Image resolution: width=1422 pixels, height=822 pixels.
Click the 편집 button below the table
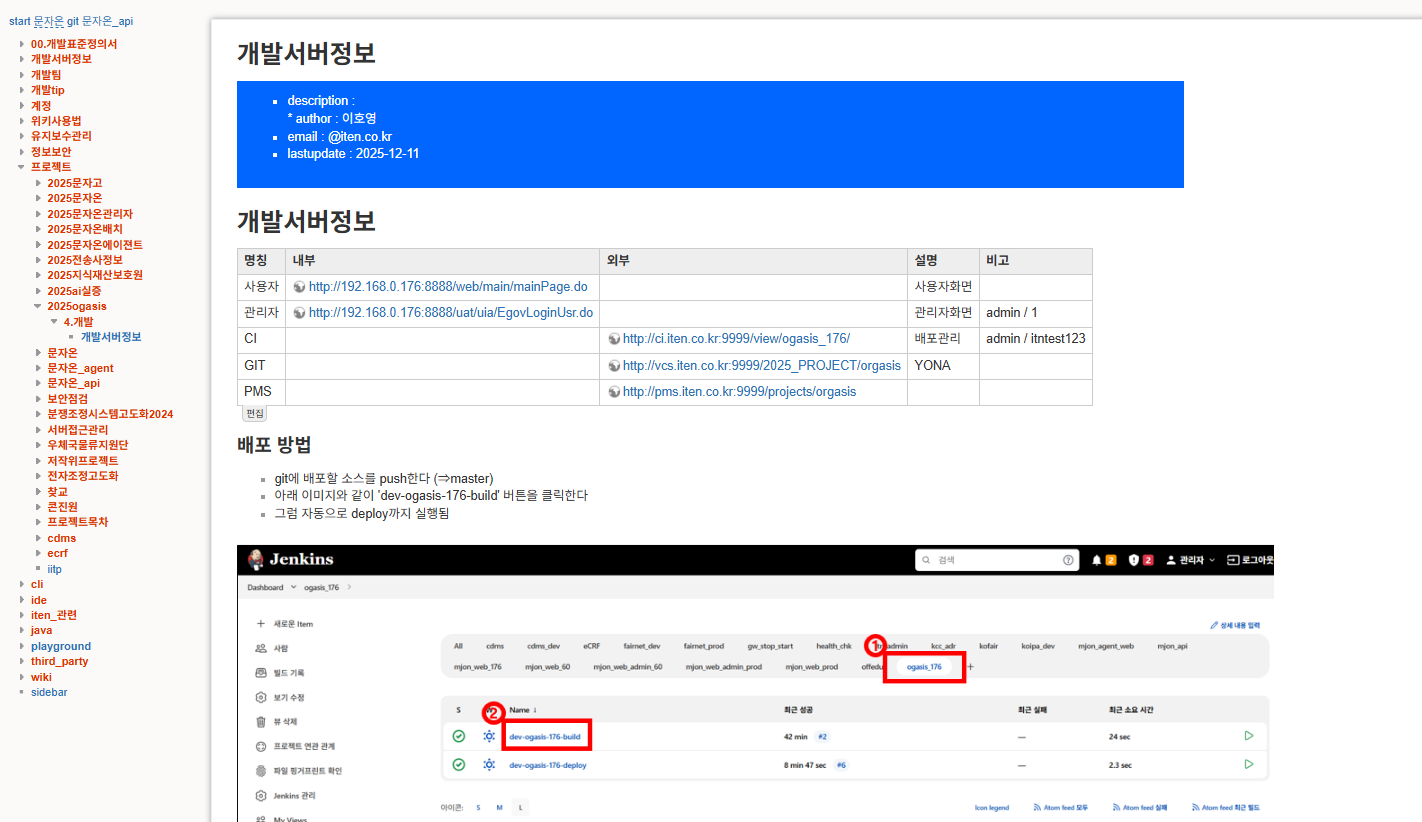pos(254,413)
